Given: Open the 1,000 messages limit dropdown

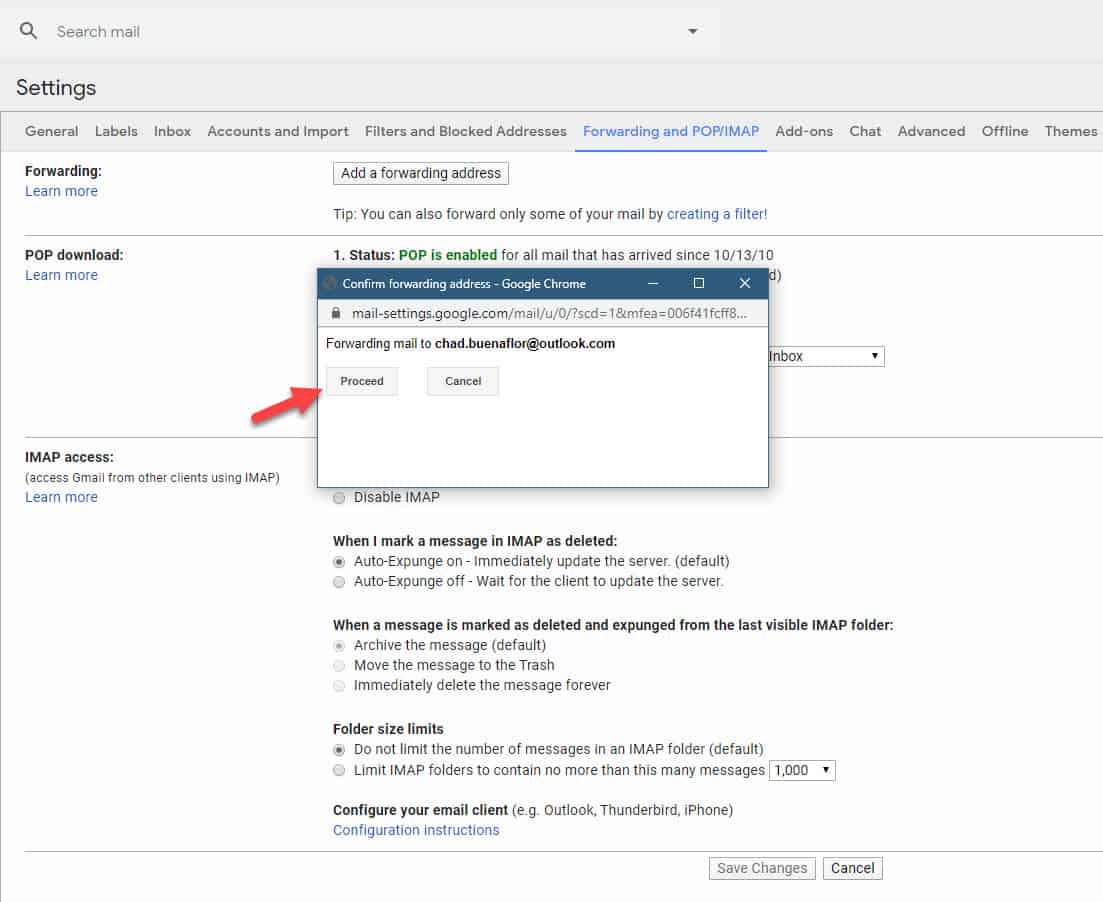Looking at the screenshot, I should pos(802,770).
